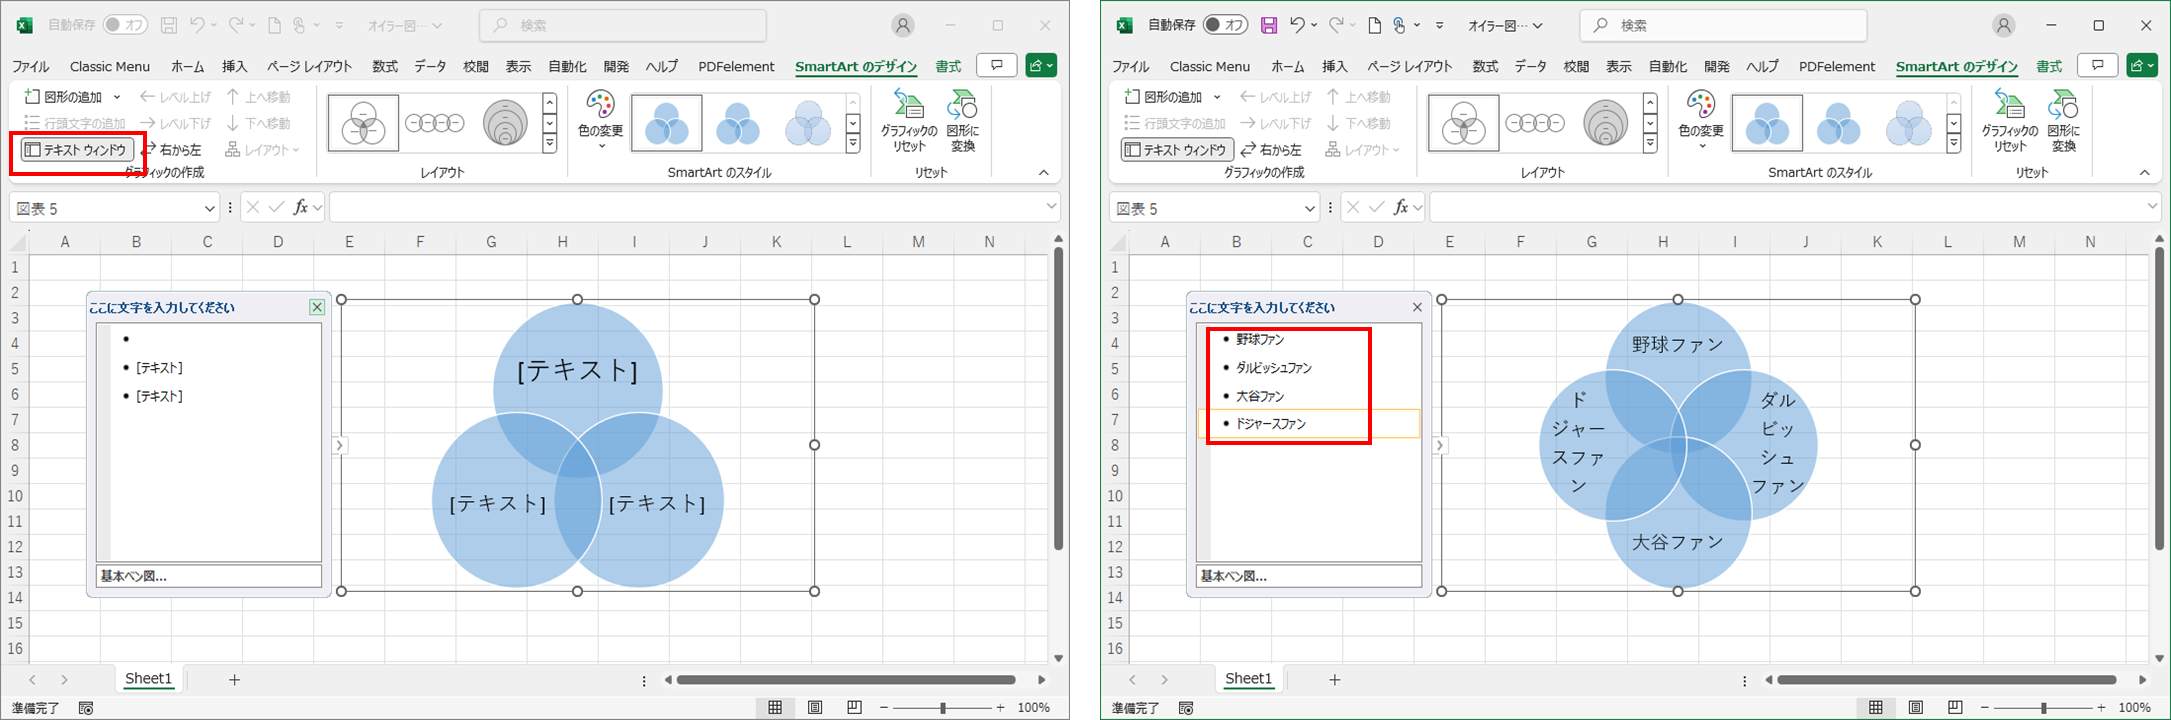2171x720 pixels.
Task: Click comments icon in left window
Action: point(997,66)
